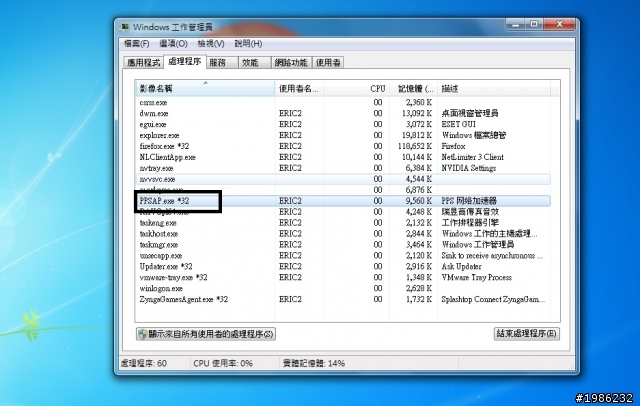The height and width of the screenshot is (406, 640).
Task: Click the VMware Tray Process description
Action: (x=476, y=277)
